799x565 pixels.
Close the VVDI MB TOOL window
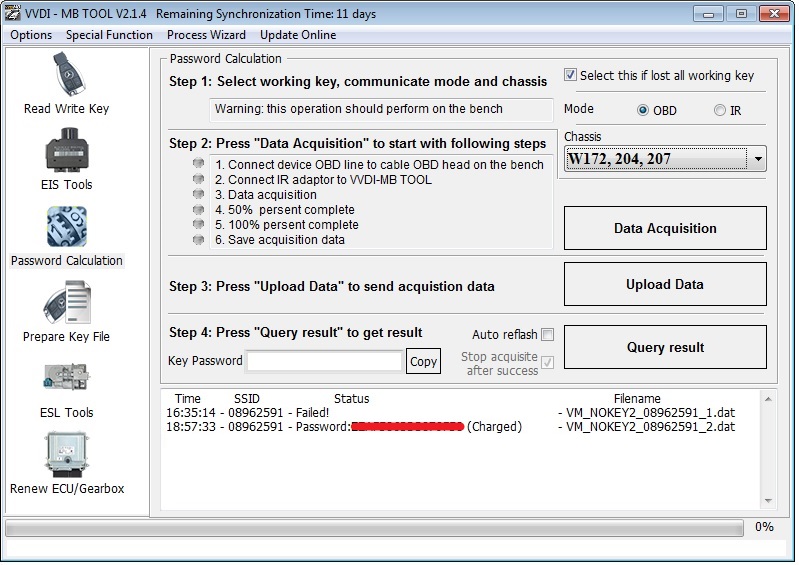coord(775,14)
